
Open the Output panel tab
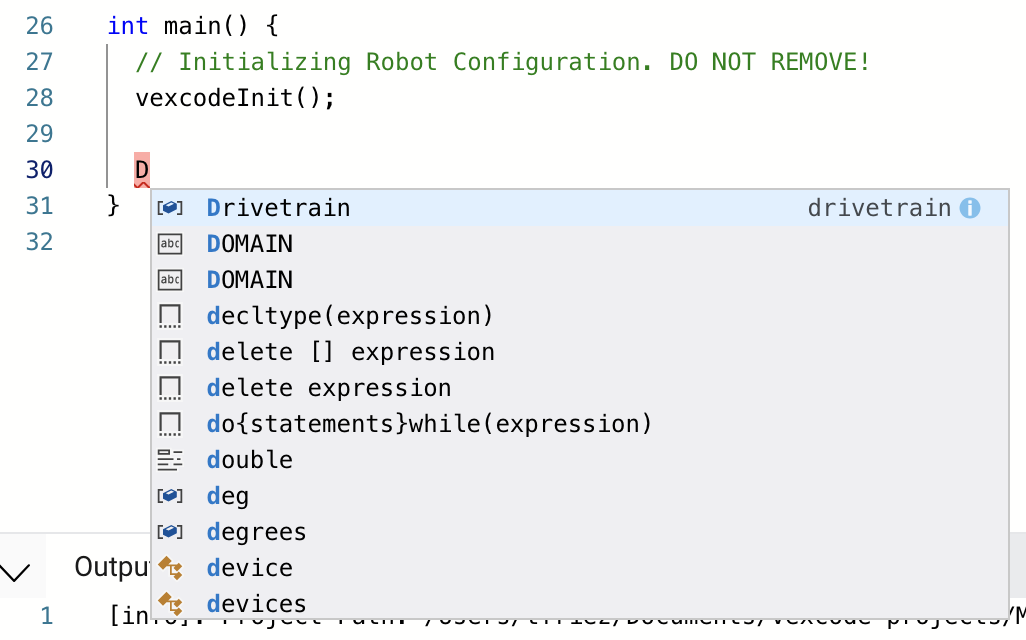click(x=113, y=567)
